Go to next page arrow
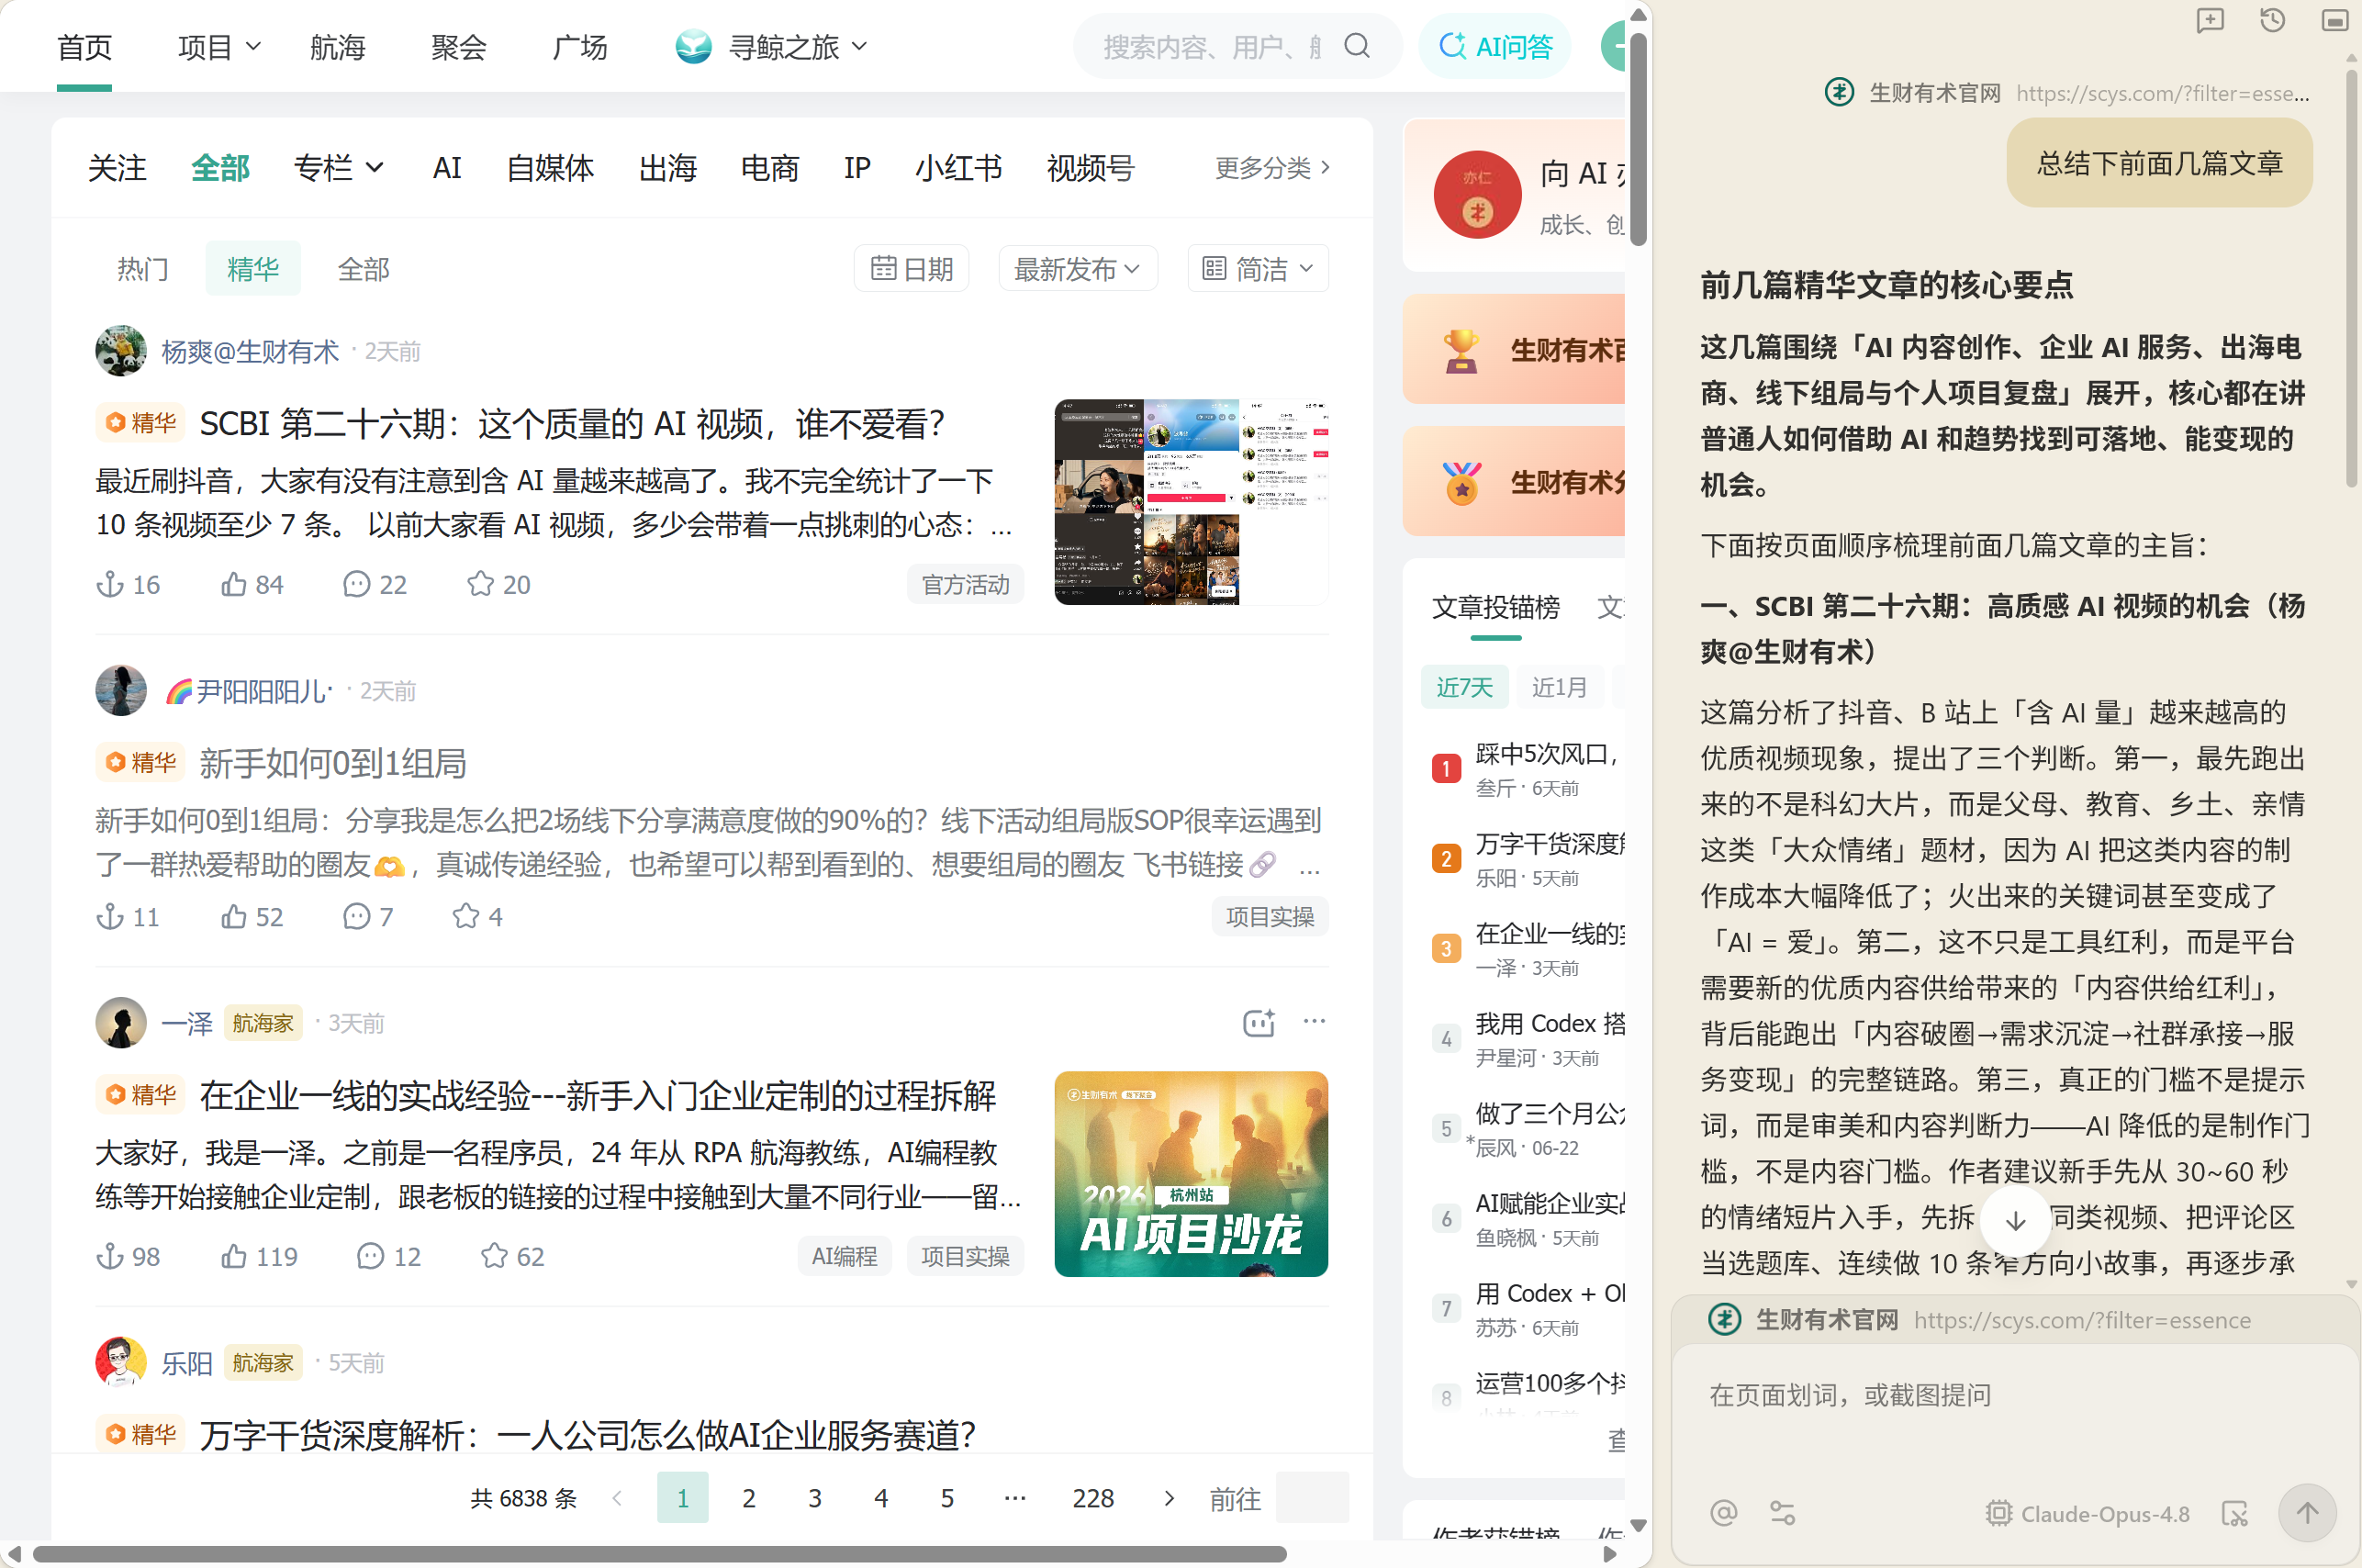Image resolution: width=2362 pixels, height=1568 pixels. pyautogui.click(x=1169, y=1498)
